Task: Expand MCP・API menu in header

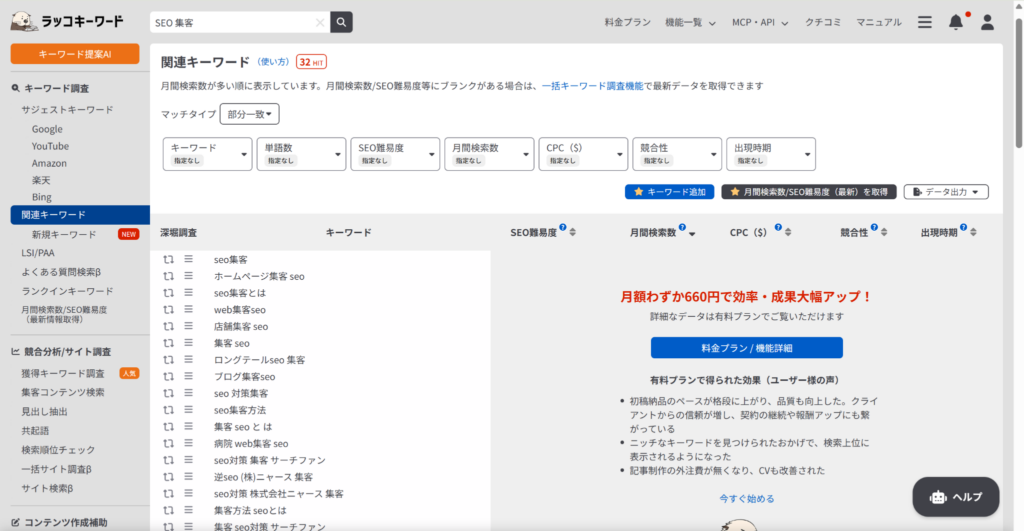Action: click(760, 22)
